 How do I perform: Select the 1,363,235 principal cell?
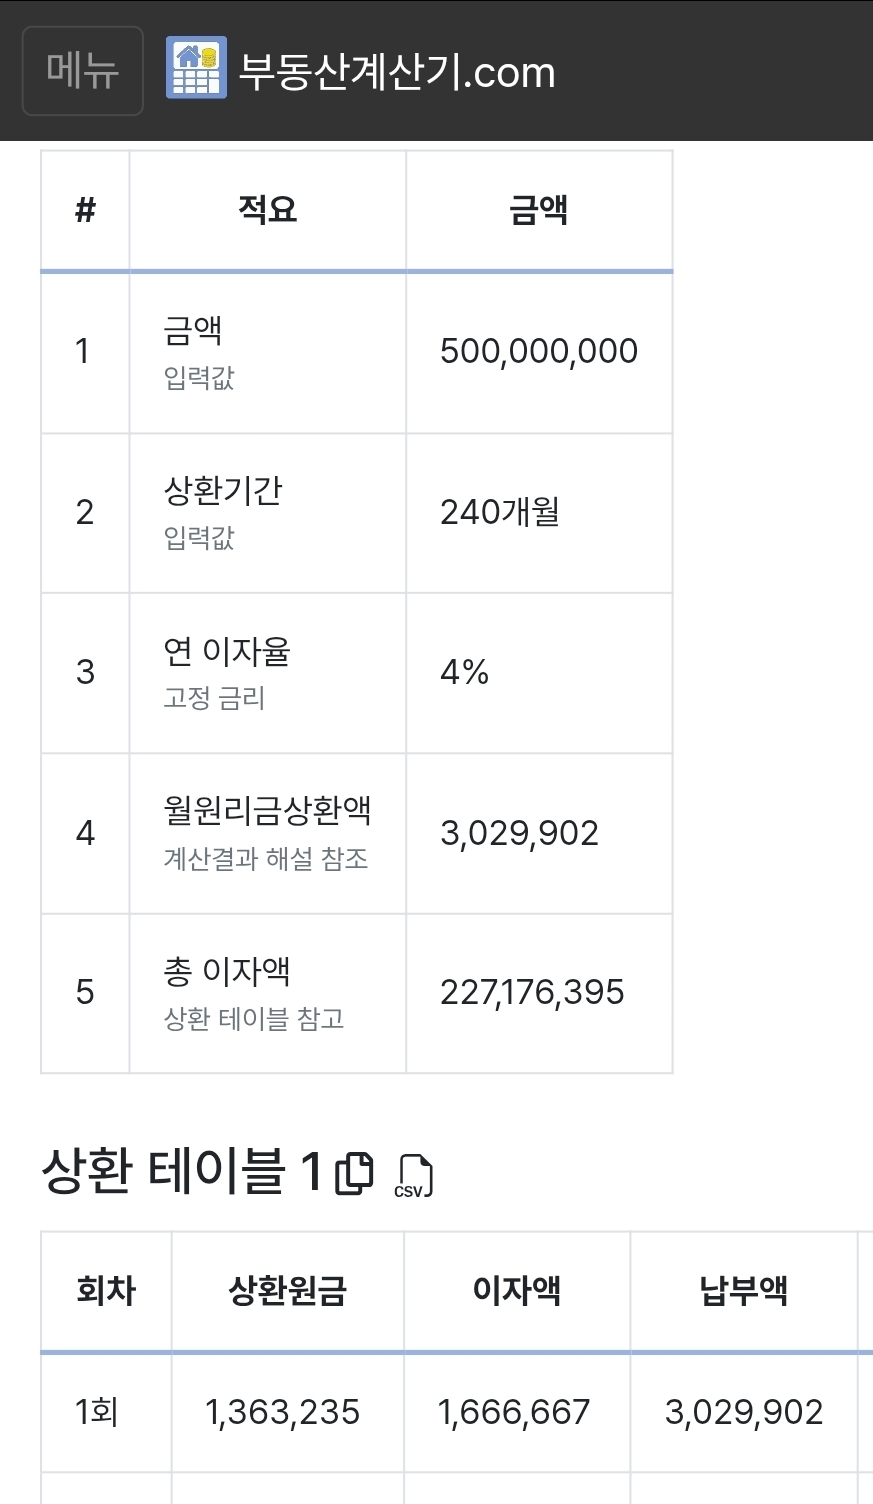pyautogui.click(x=282, y=1412)
